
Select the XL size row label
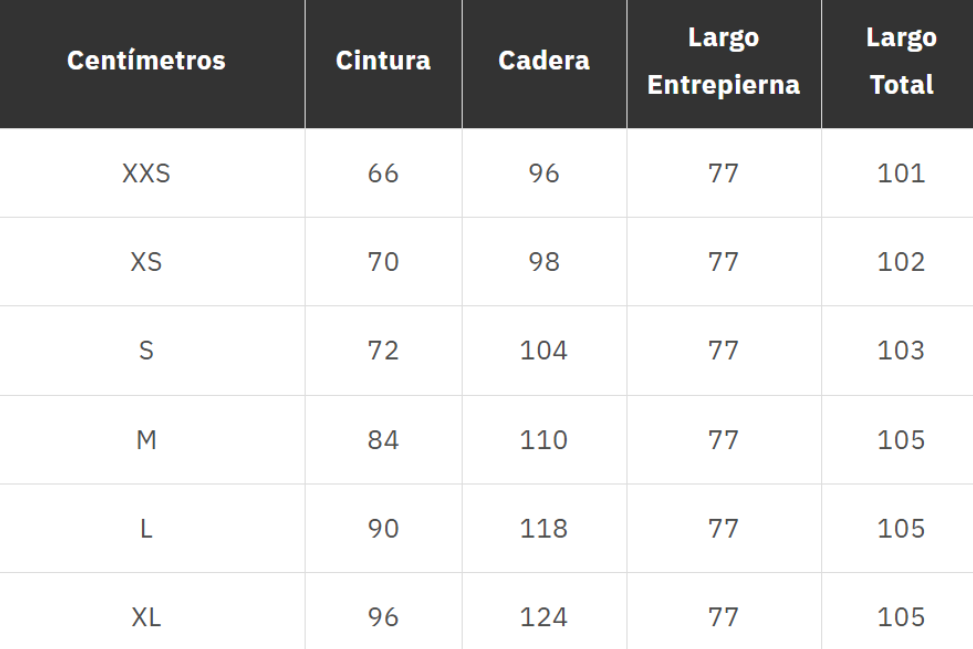[146, 617]
